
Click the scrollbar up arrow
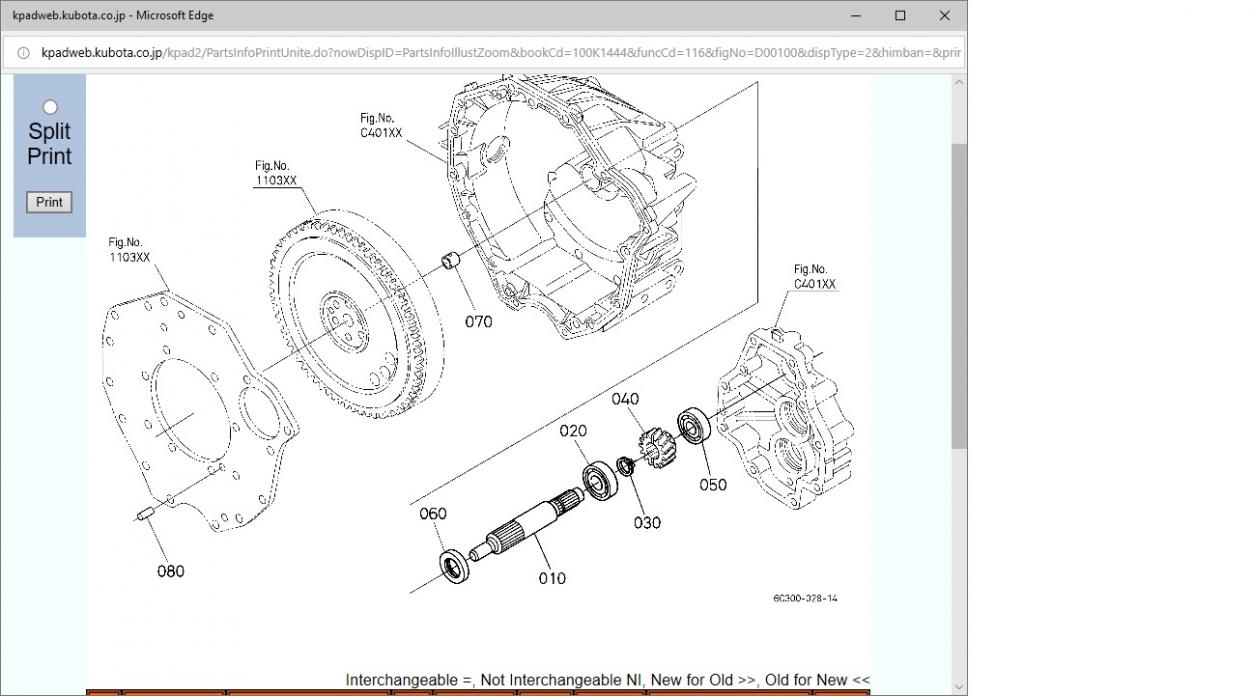coord(959,83)
